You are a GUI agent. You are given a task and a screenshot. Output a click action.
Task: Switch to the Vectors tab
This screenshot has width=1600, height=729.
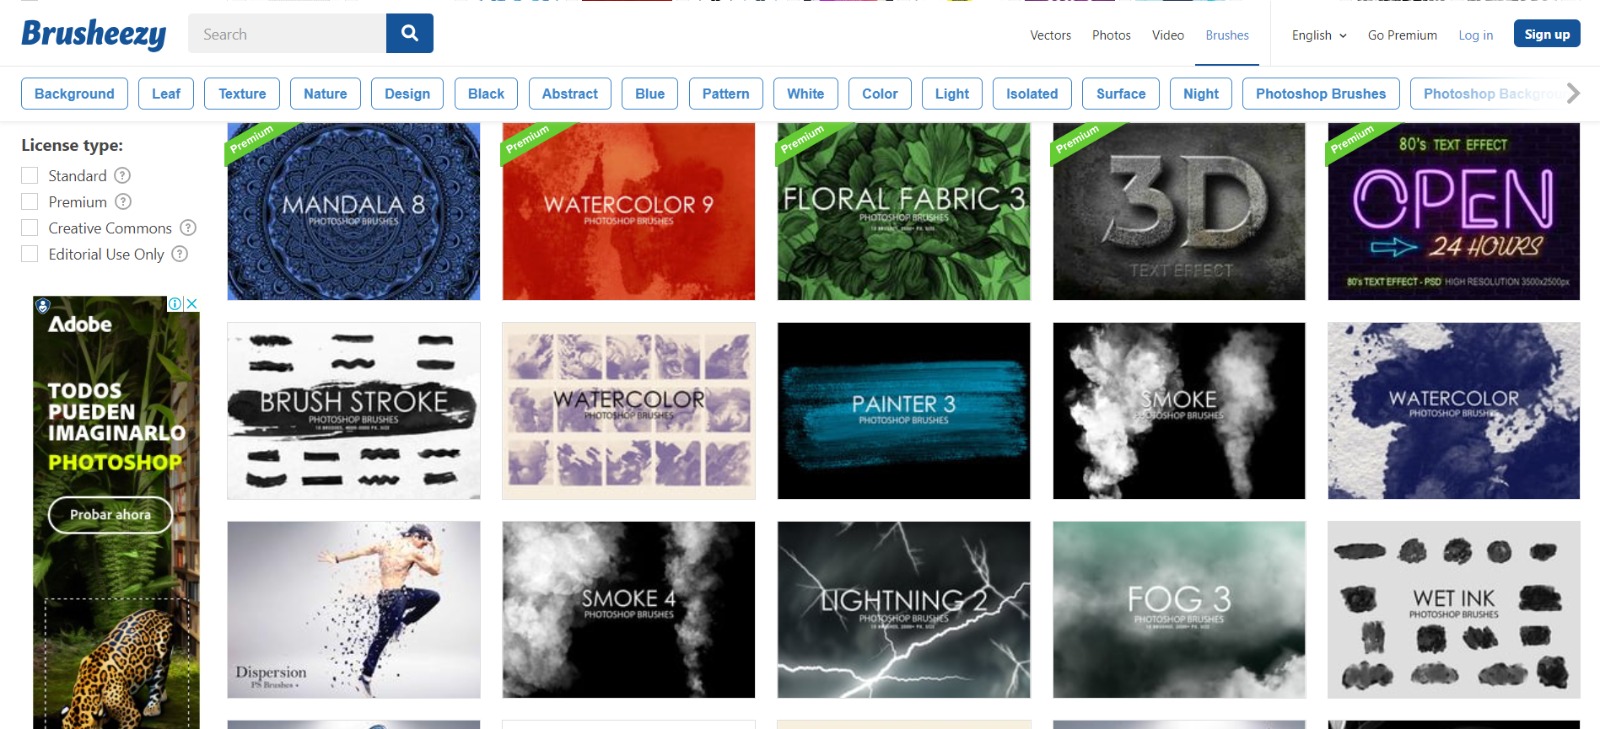(1050, 35)
